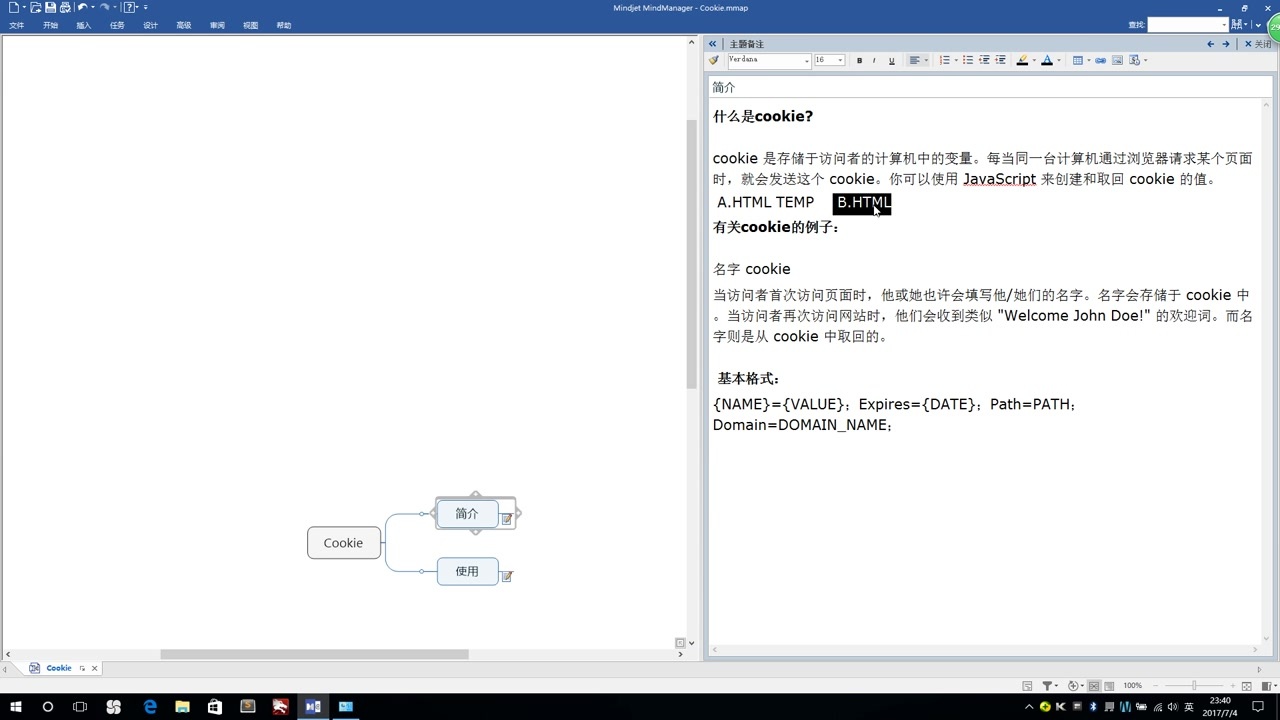Screen dimensions: 1280x720
Task: Open the font color dropdown arrow
Action: (x=1059, y=61)
